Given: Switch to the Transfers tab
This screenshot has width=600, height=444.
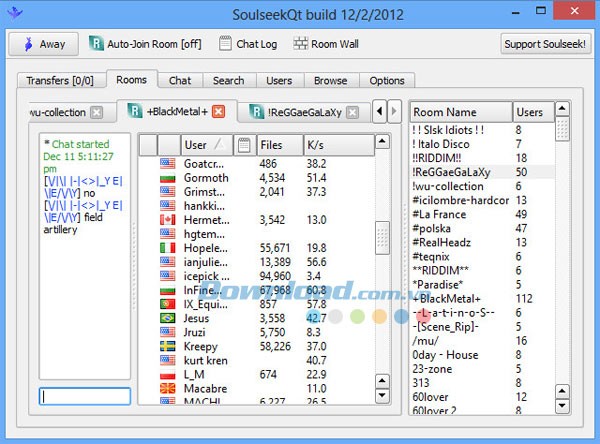Looking at the screenshot, I should pos(61,80).
